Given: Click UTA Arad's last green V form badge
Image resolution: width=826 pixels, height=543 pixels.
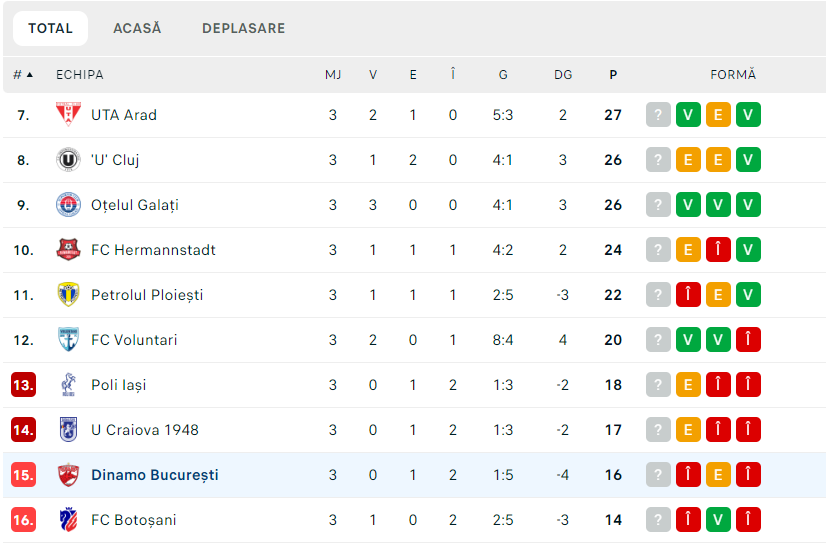Looking at the screenshot, I should [x=748, y=115].
